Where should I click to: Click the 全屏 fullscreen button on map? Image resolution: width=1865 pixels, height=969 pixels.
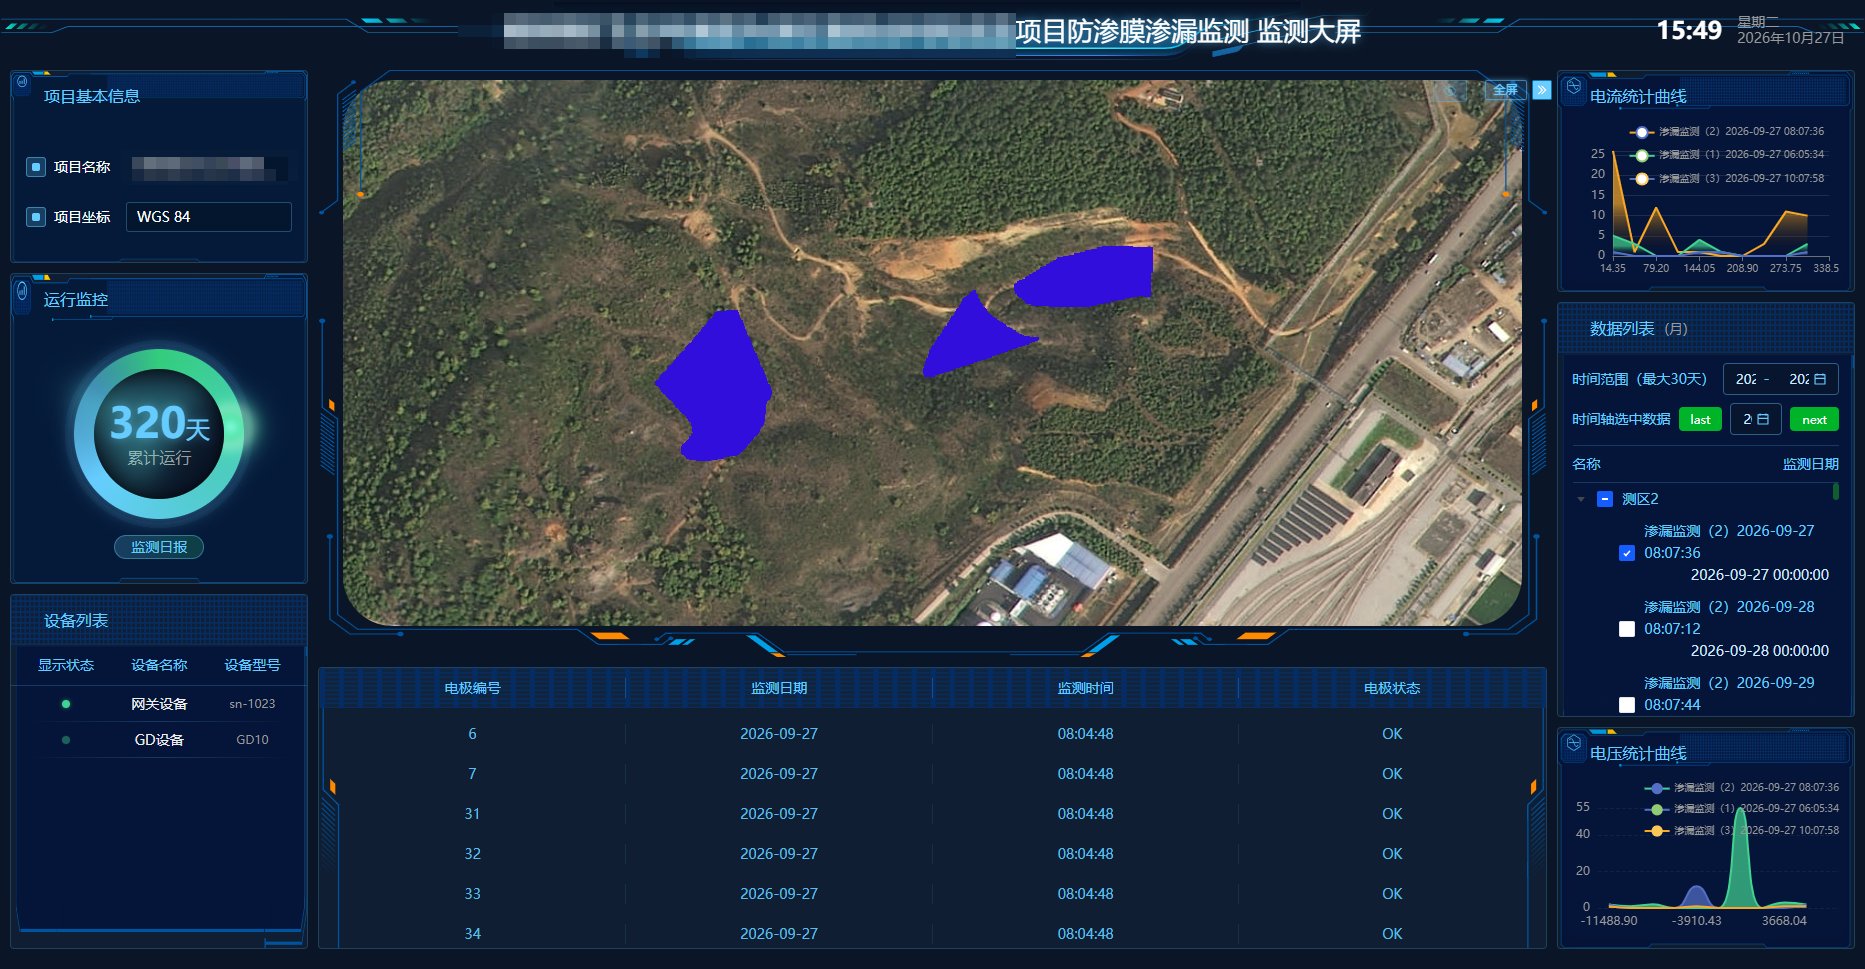click(x=1505, y=90)
